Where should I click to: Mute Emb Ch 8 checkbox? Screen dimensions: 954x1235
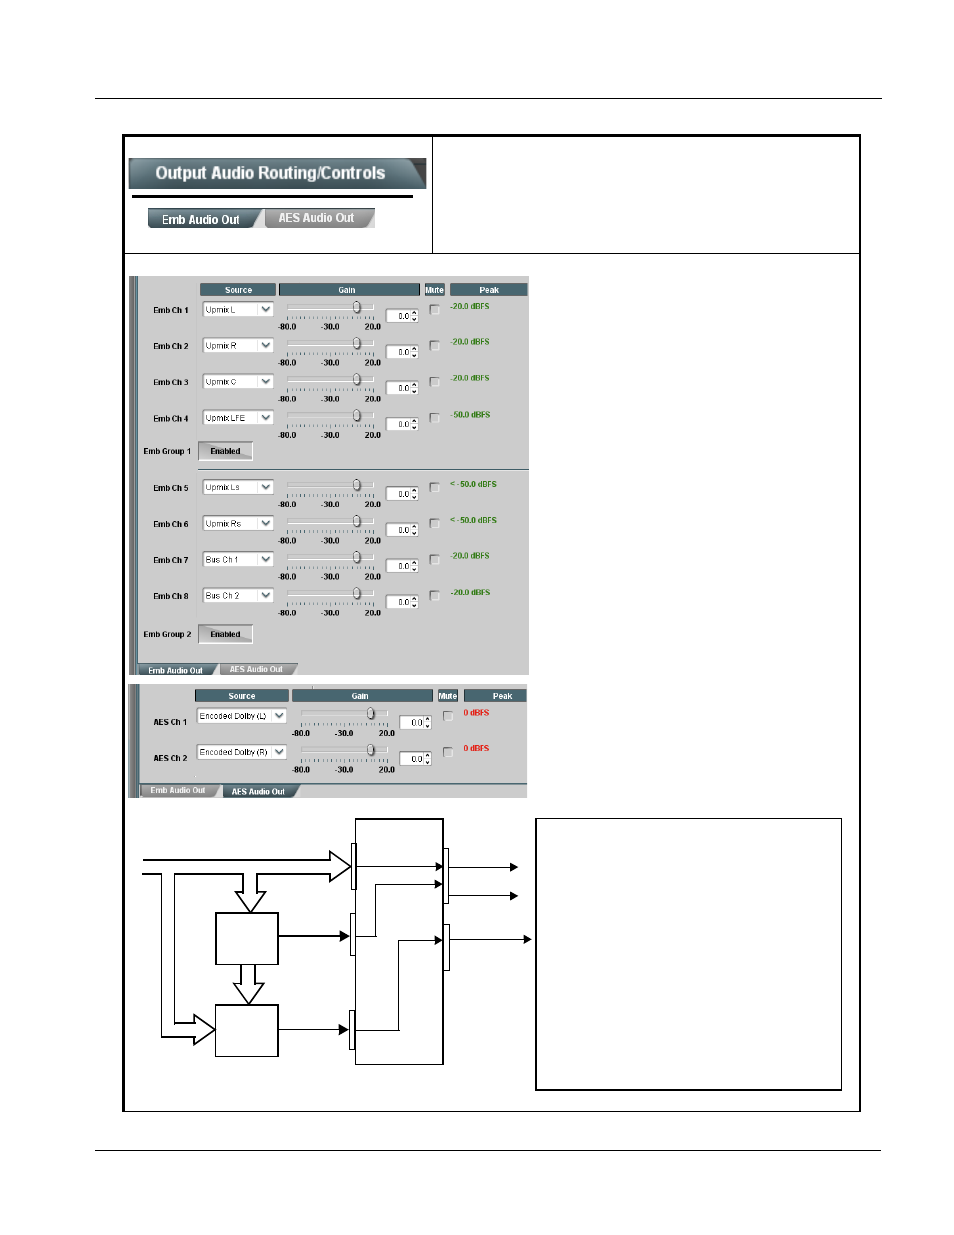[x=435, y=596]
